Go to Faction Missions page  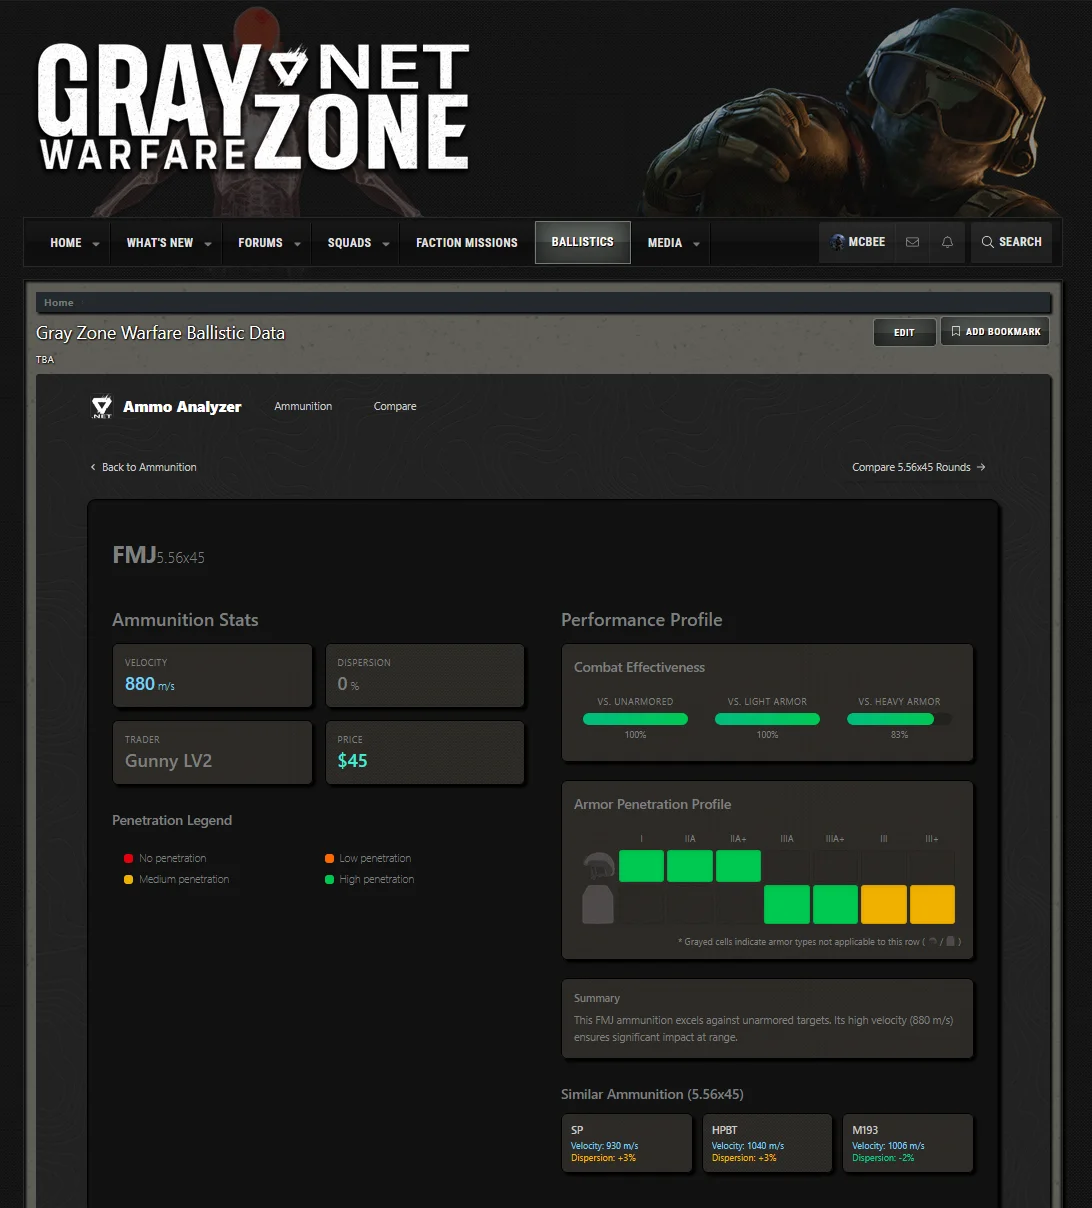click(x=467, y=243)
